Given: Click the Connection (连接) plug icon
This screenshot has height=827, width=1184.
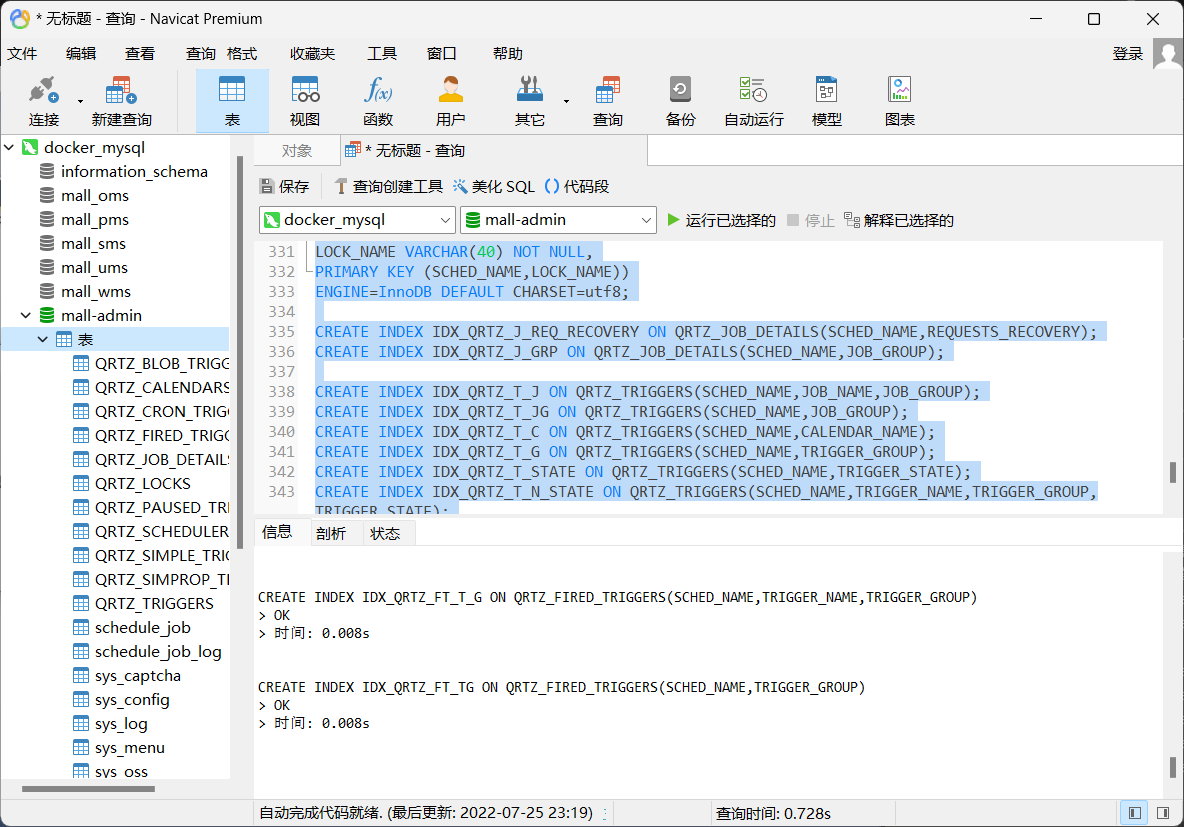Looking at the screenshot, I should coord(43,92).
